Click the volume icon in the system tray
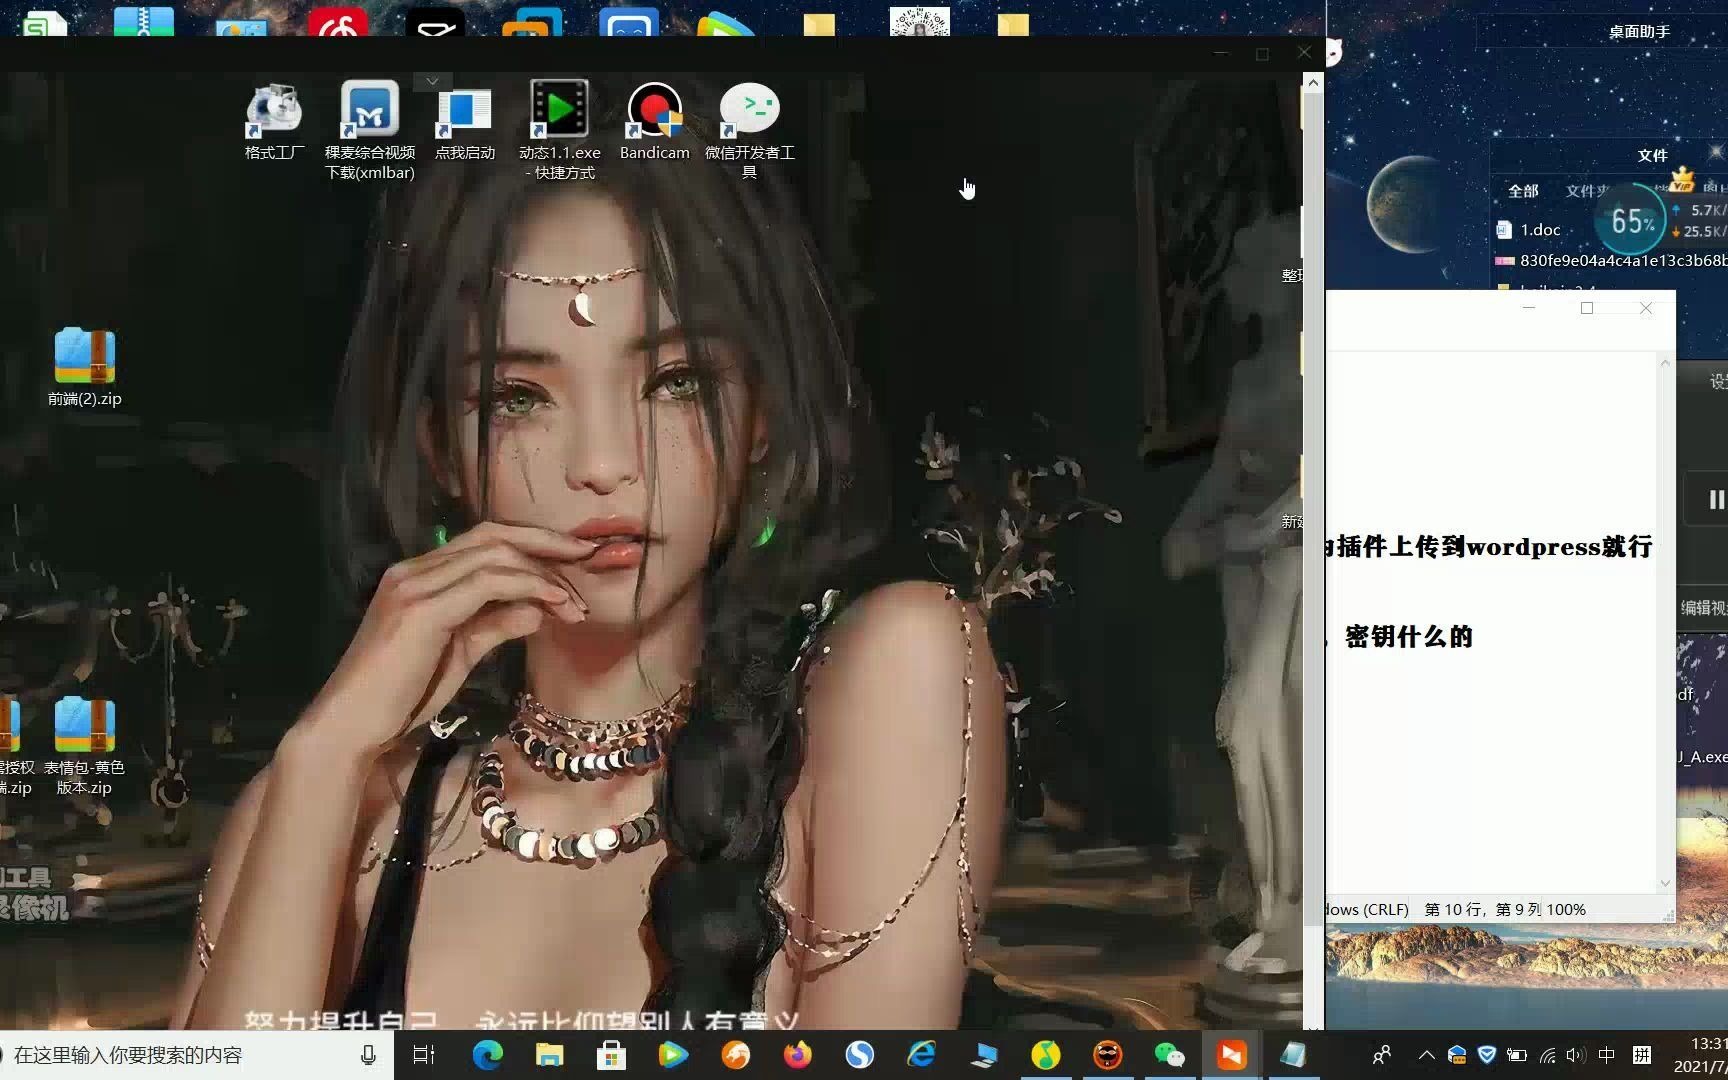The image size is (1728, 1080). point(1575,1055)
